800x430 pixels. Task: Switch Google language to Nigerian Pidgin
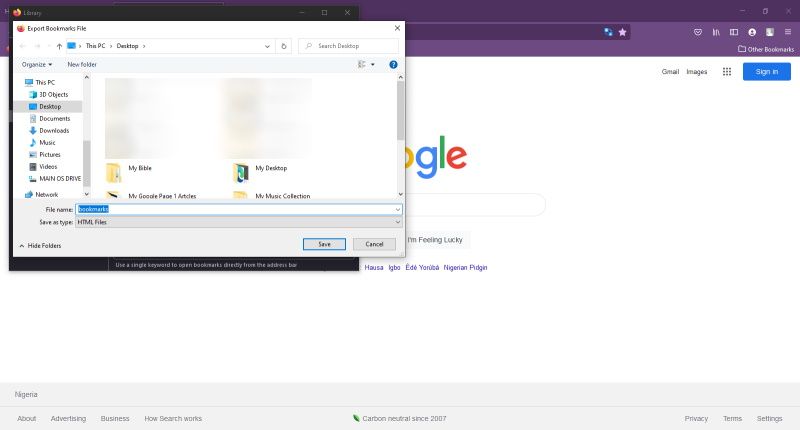(x=465, y=267)
